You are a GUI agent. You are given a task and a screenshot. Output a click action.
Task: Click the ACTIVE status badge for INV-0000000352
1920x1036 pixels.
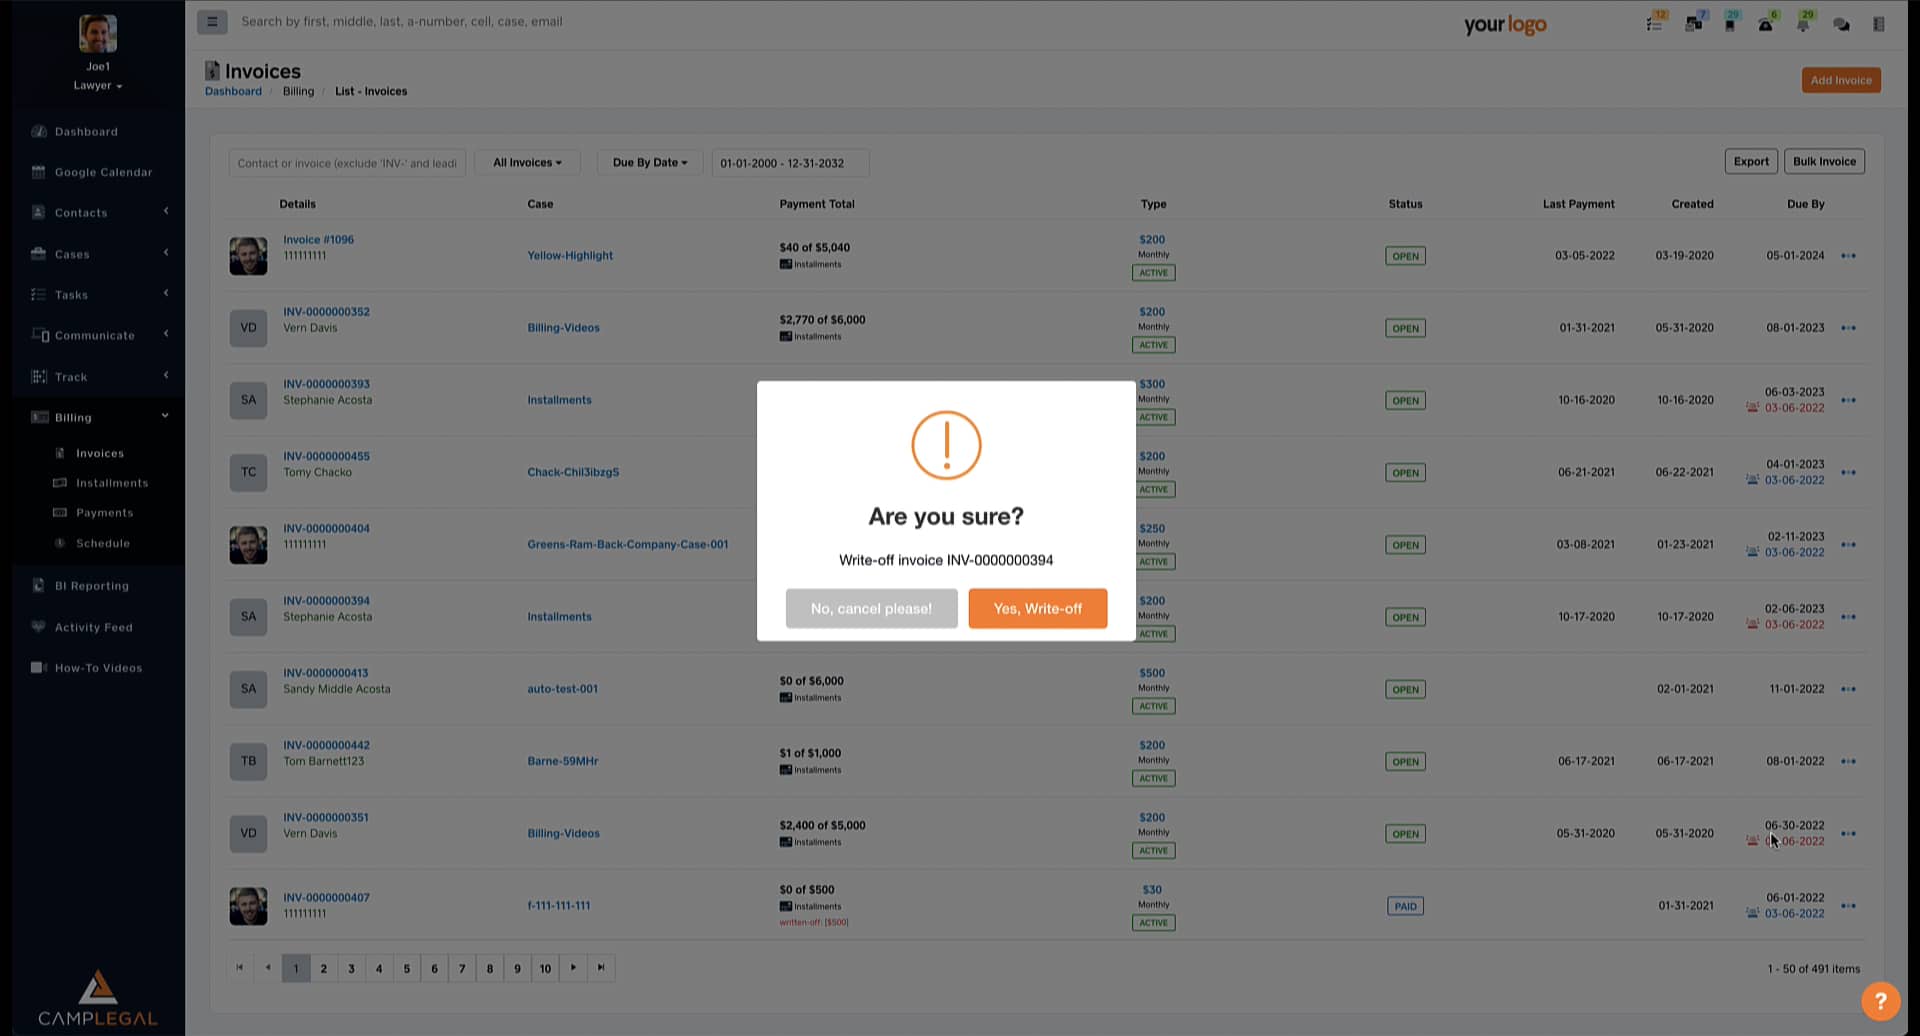1152,344
